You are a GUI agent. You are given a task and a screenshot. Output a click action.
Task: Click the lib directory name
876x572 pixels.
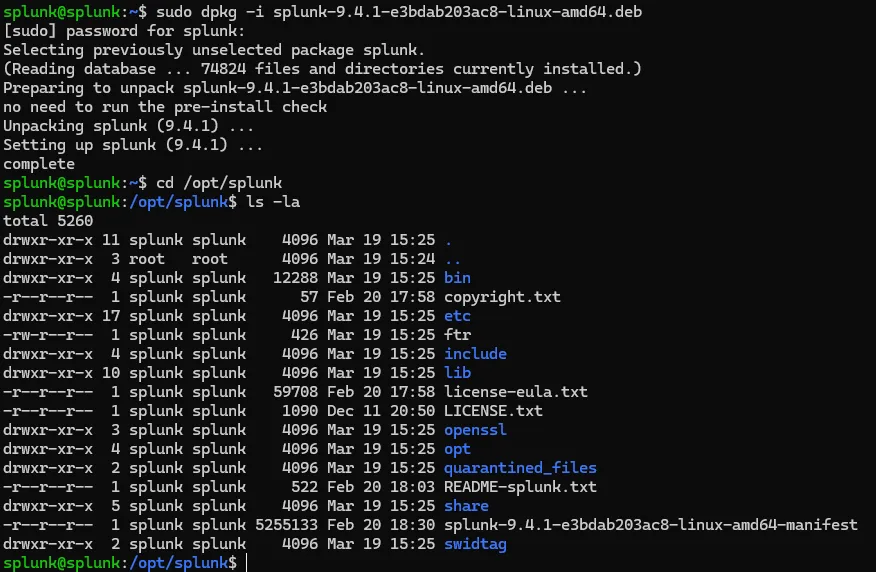[457, 373]
